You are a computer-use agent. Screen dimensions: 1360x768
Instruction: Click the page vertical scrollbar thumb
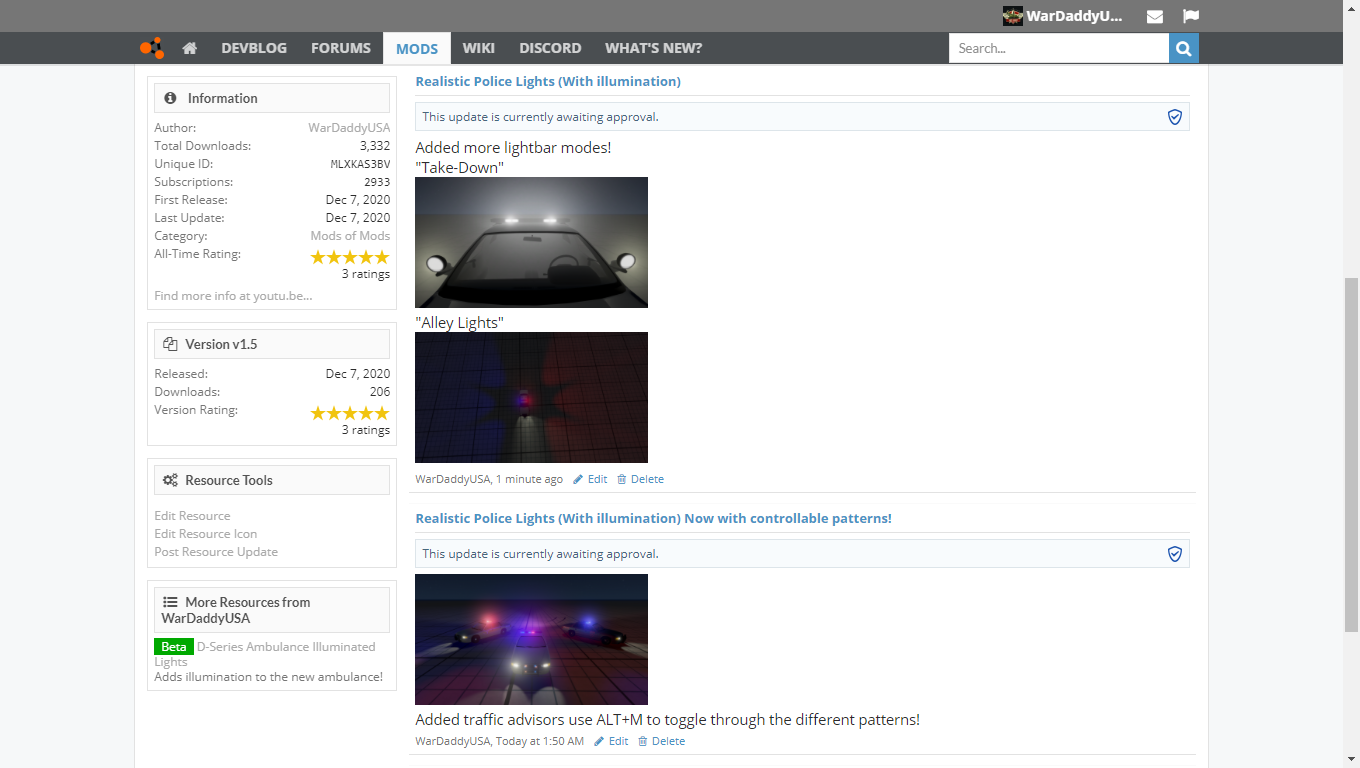coord(1351,455)
